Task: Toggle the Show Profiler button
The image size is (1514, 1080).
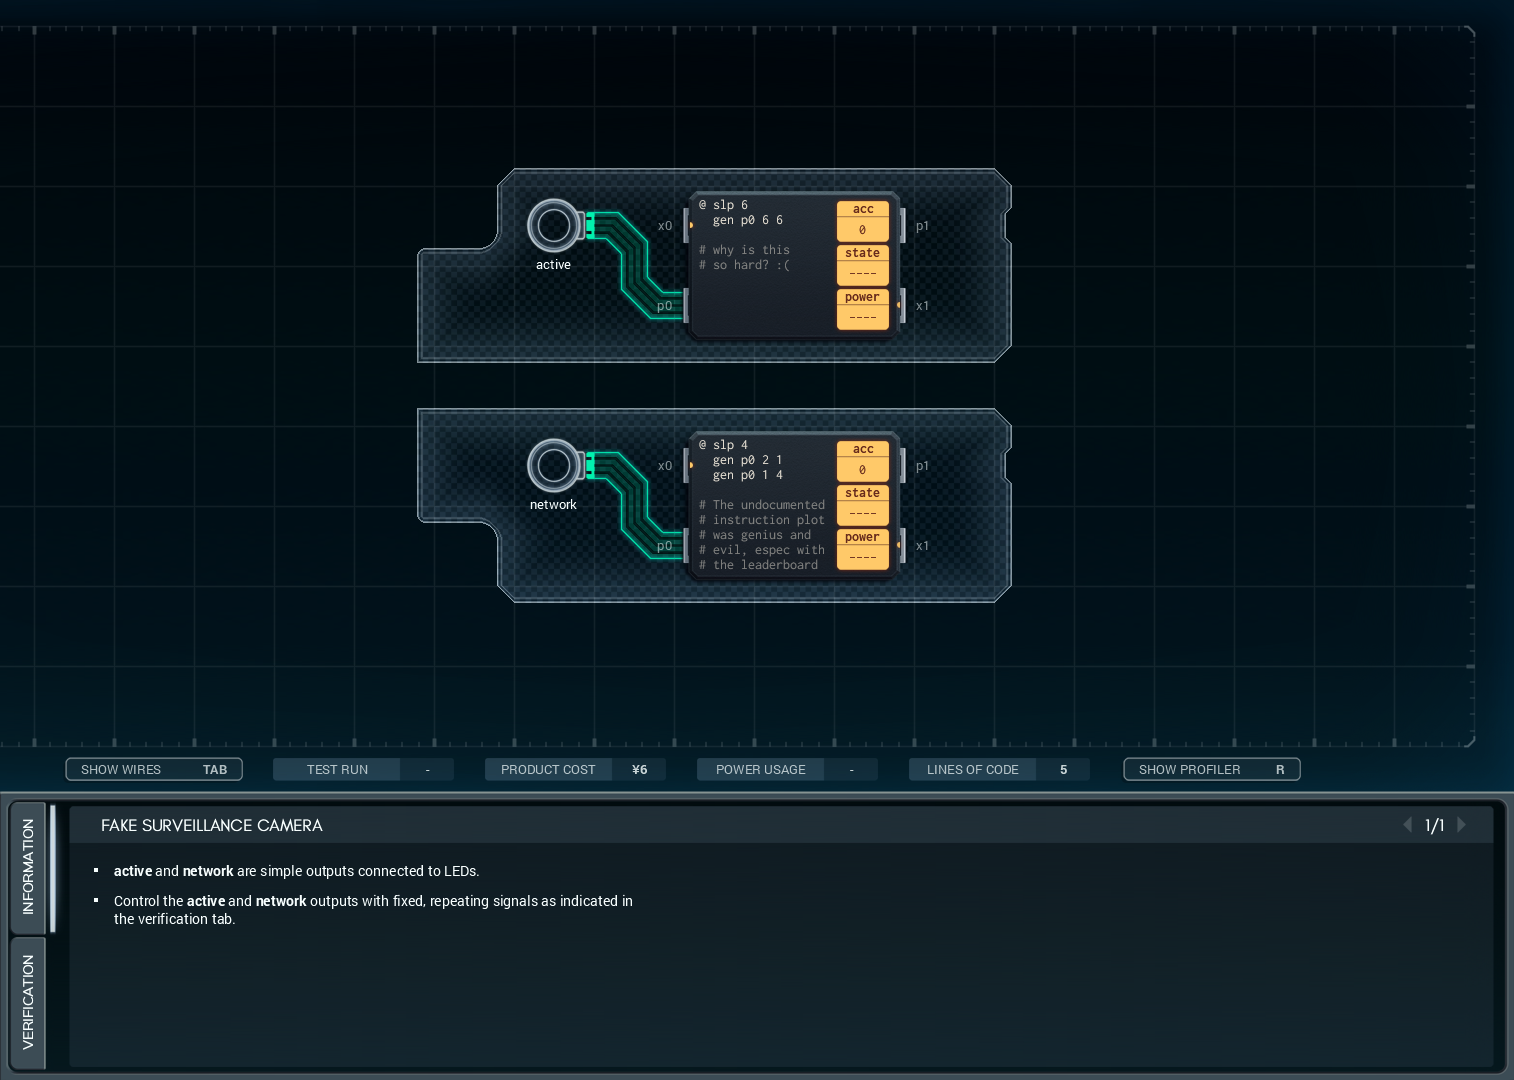Action: pyautogui.click(x=1211, y=769)
